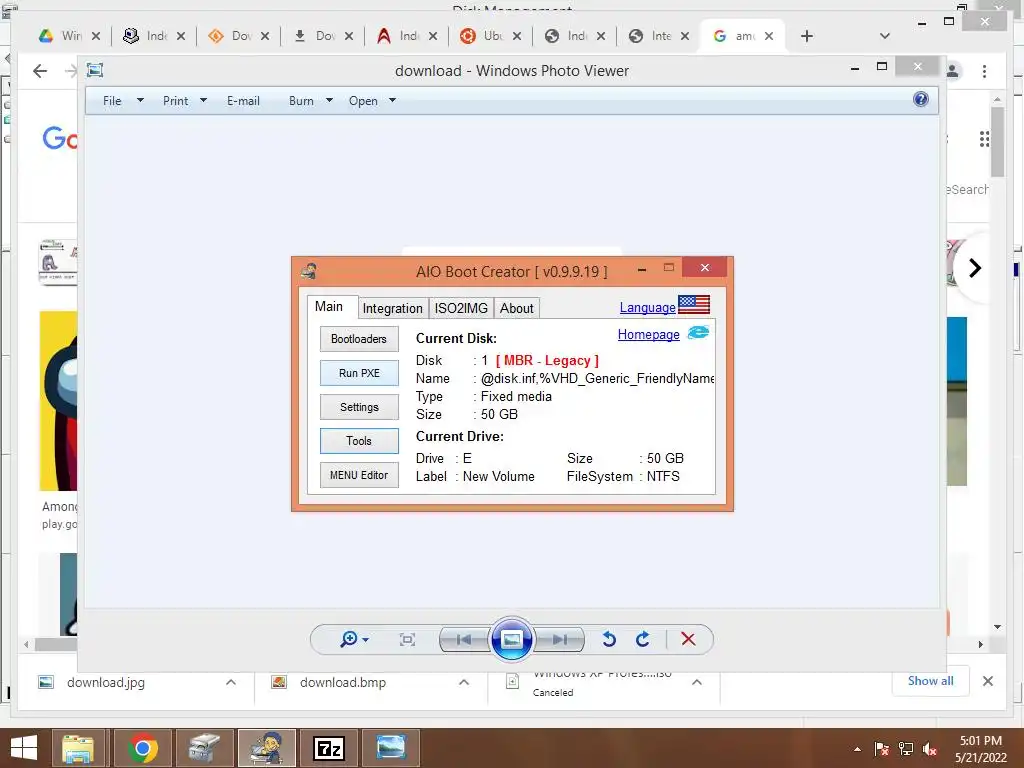Expand download.bmp options chevron

[x=464, y=682]
